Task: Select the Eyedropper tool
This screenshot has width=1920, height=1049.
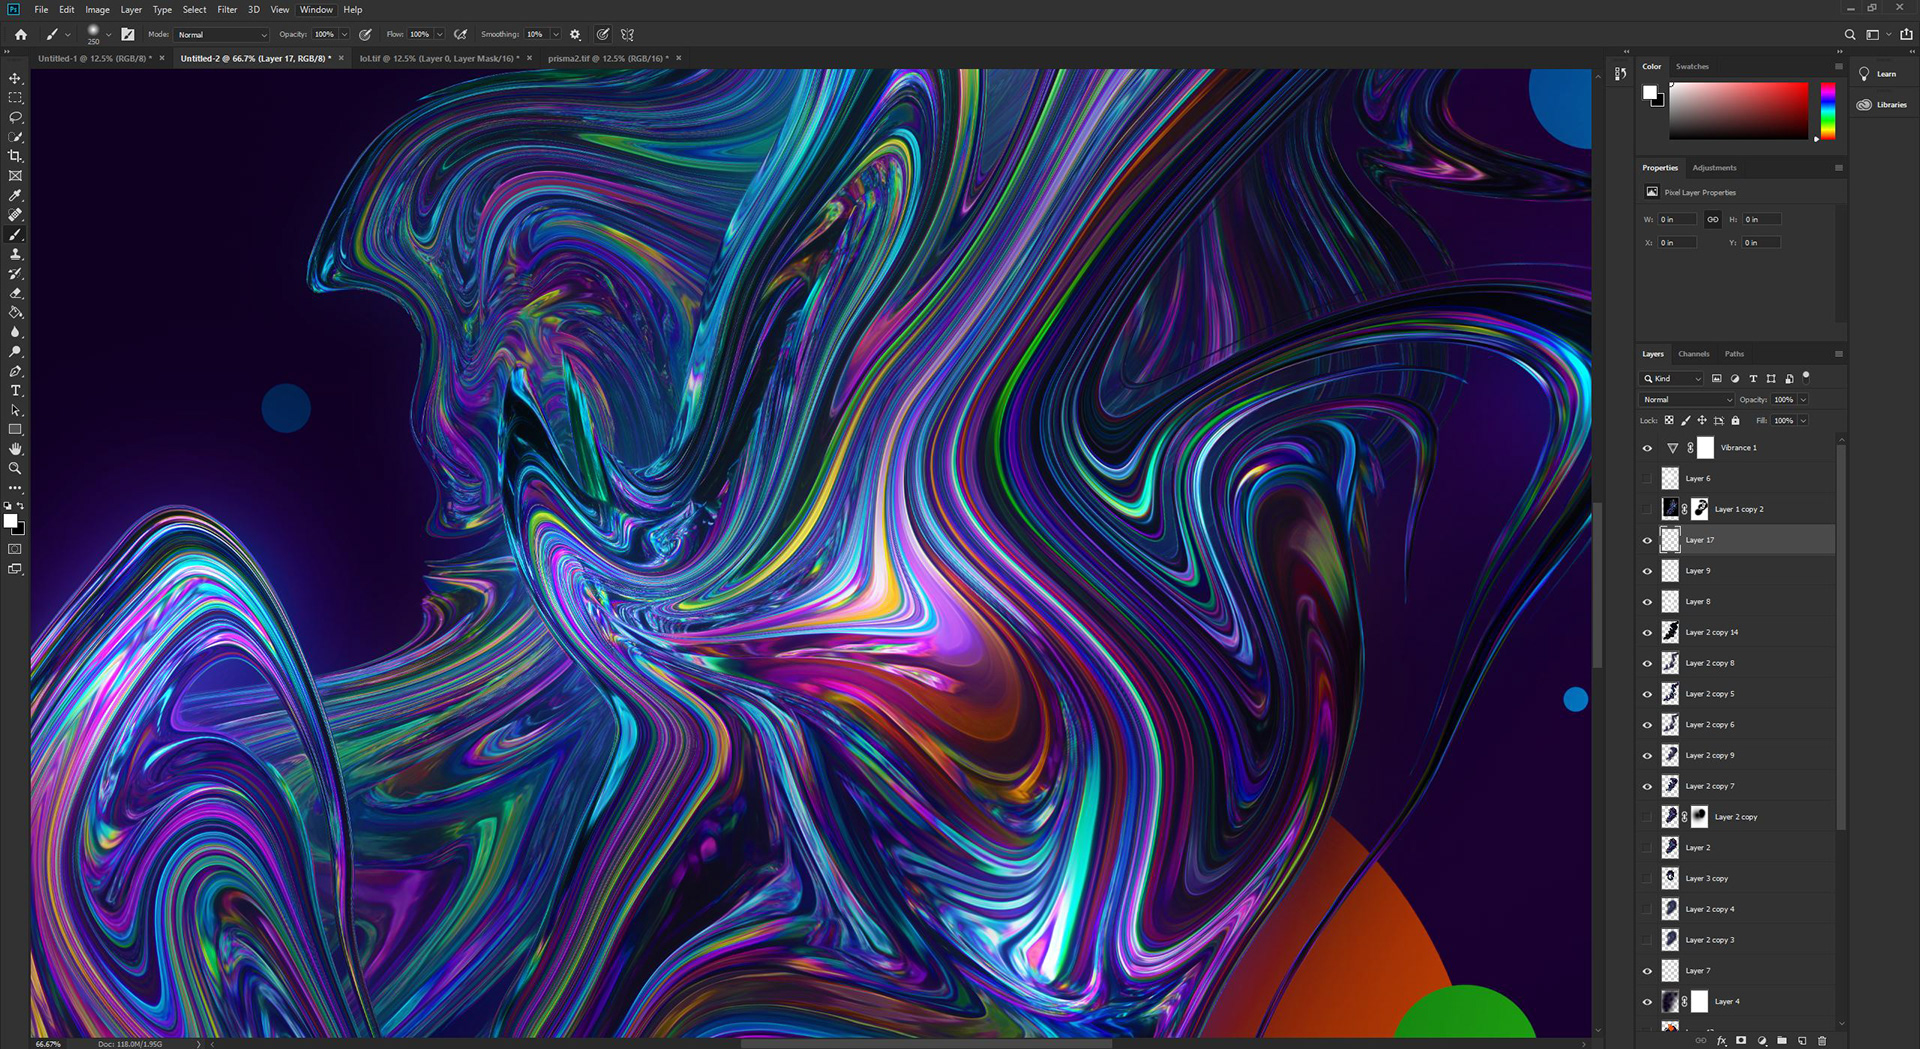Action: (x=15, y=195)
